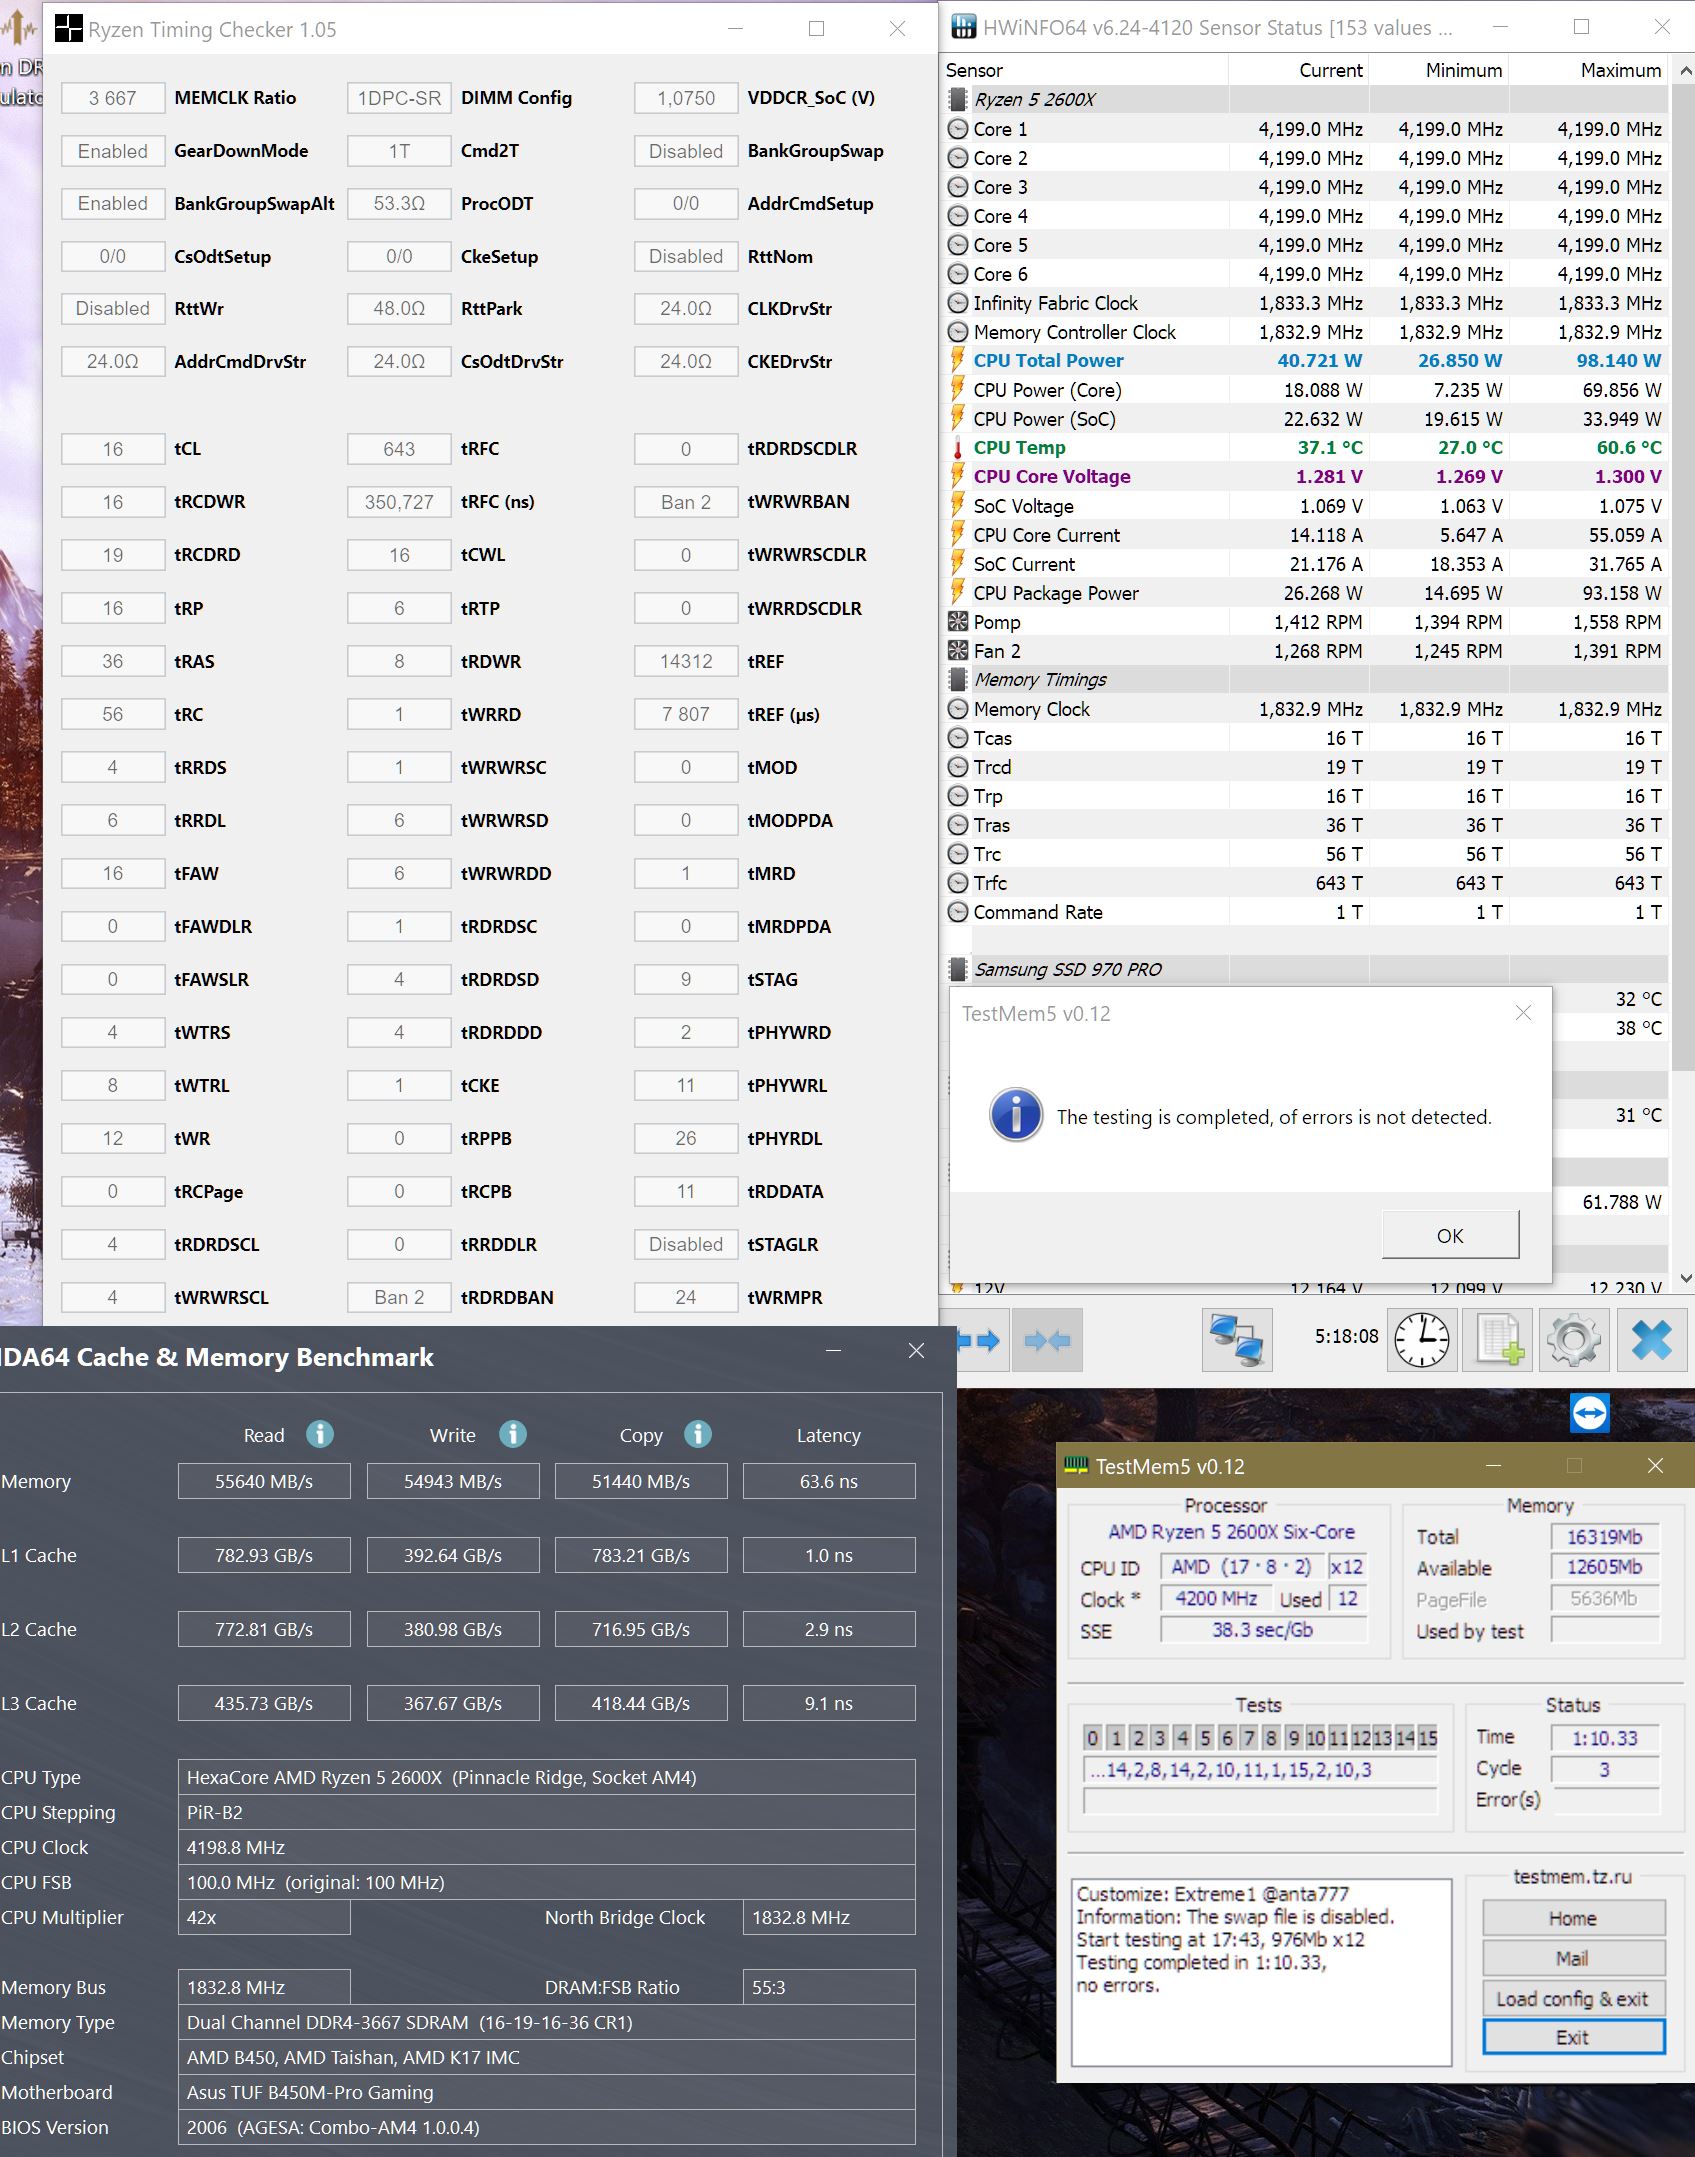Click the clock icon beside Infinity Fabric Clock
Viewport: 1695px width, 2157px height.
point(958,302)
